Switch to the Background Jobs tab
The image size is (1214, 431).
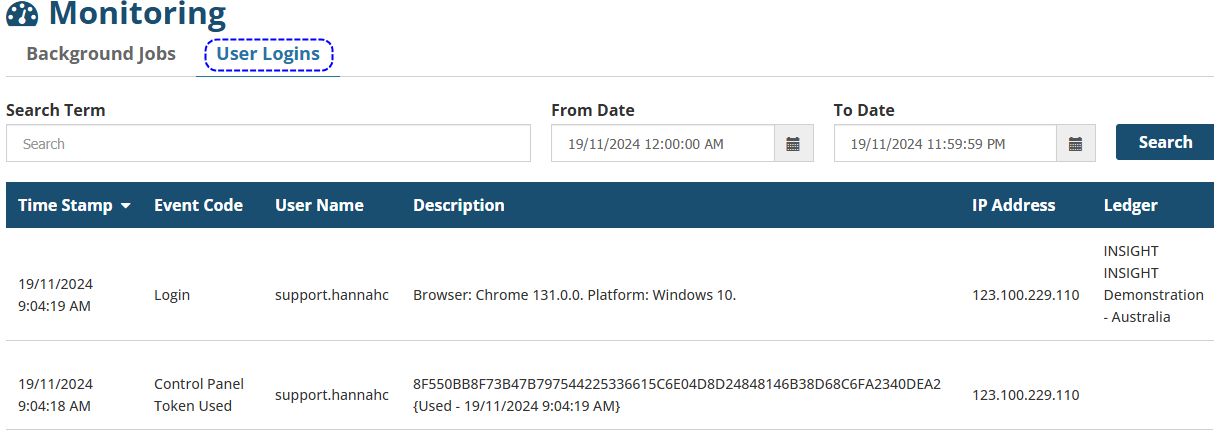coord(101,54)
